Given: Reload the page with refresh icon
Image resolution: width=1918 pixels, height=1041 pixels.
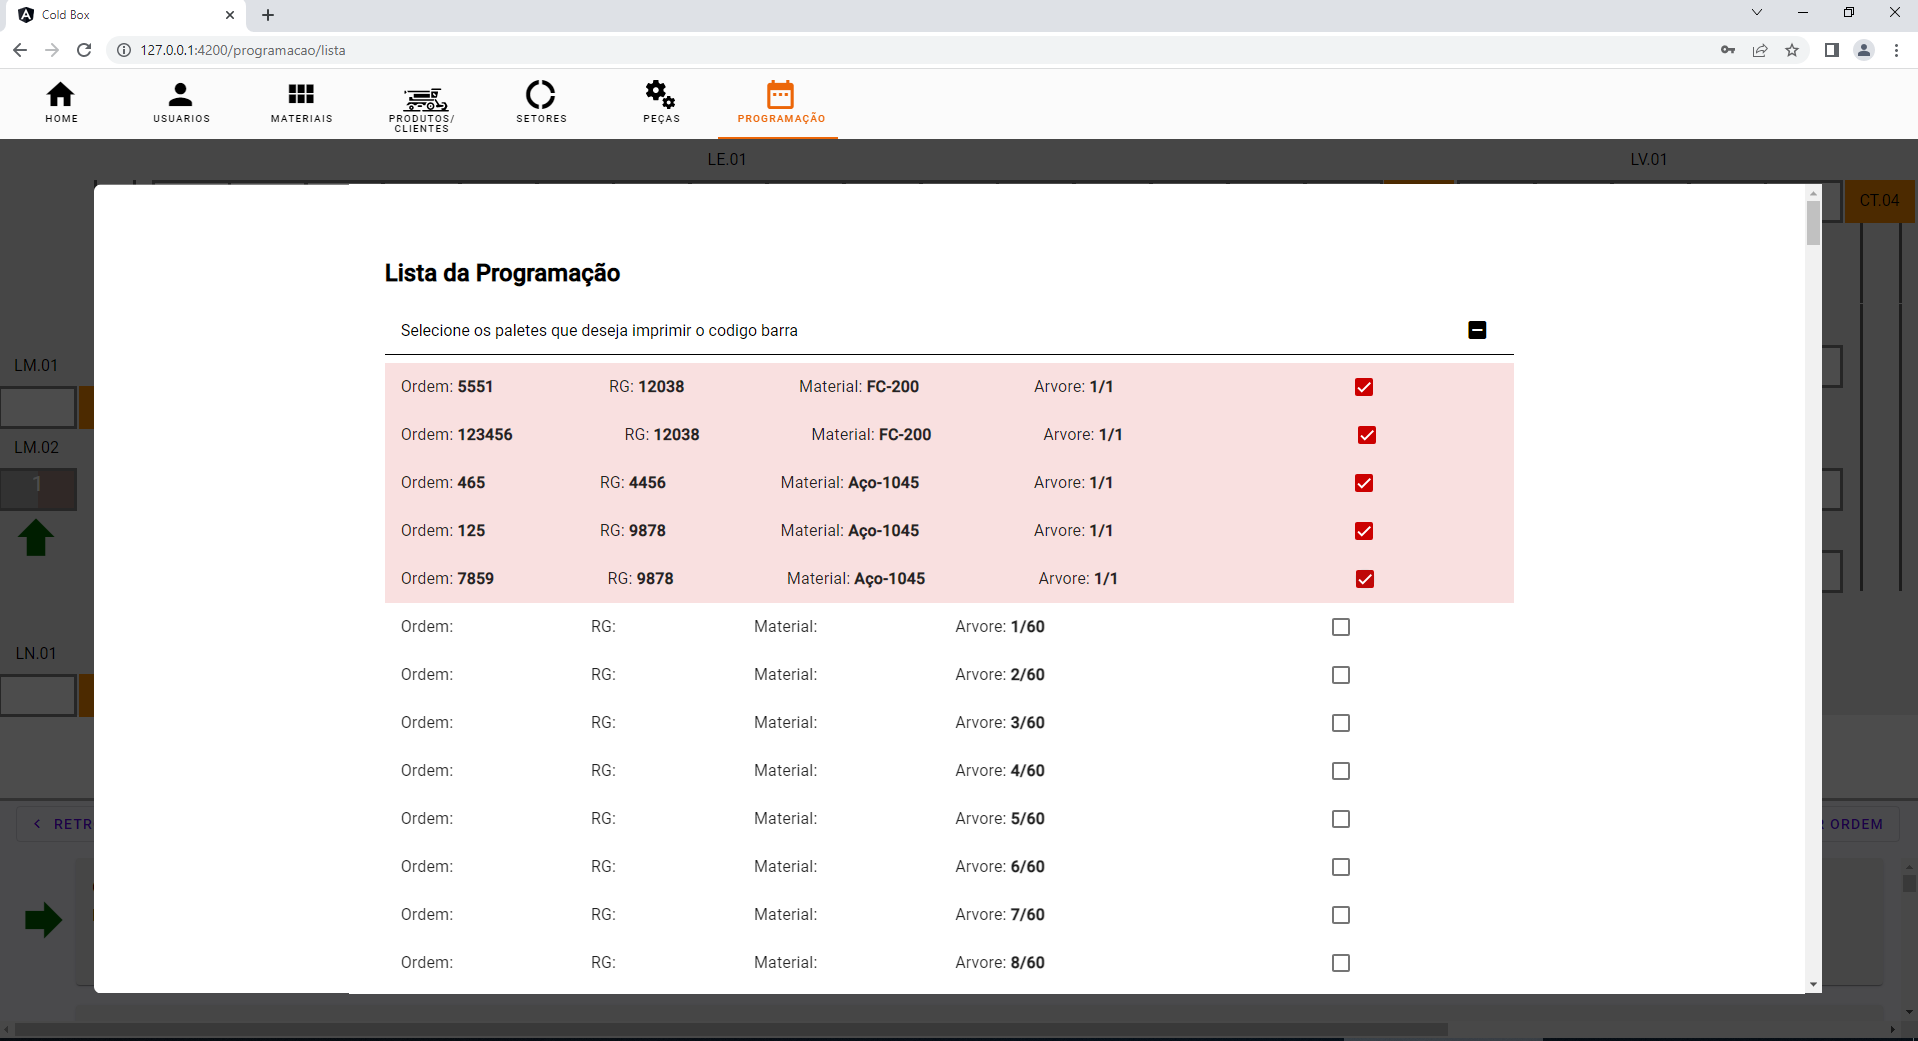Looking at the screenshot, I should (x=84, y=50).
